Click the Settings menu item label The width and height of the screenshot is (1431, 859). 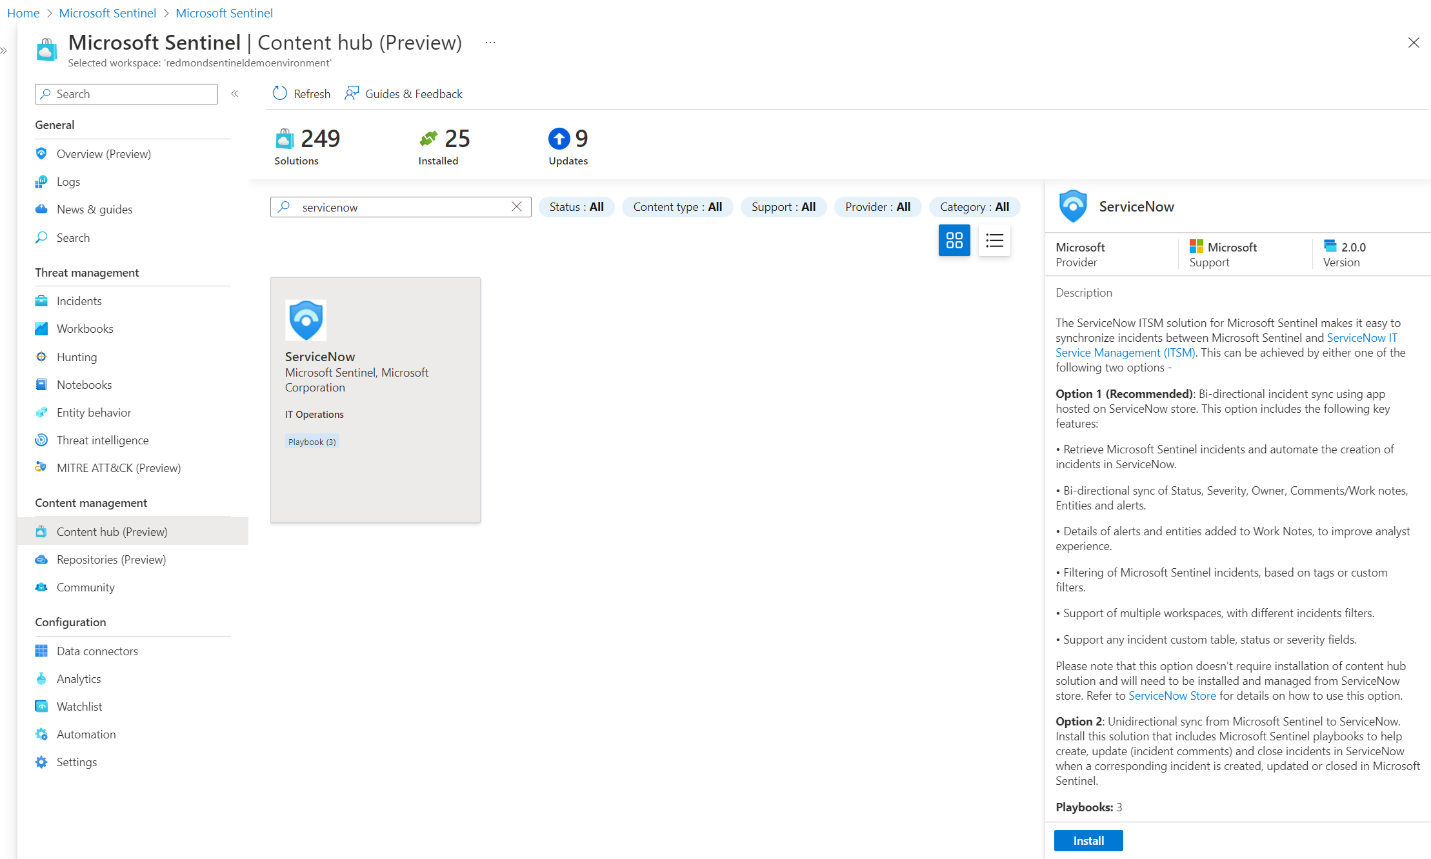click(x=77, y=762)
